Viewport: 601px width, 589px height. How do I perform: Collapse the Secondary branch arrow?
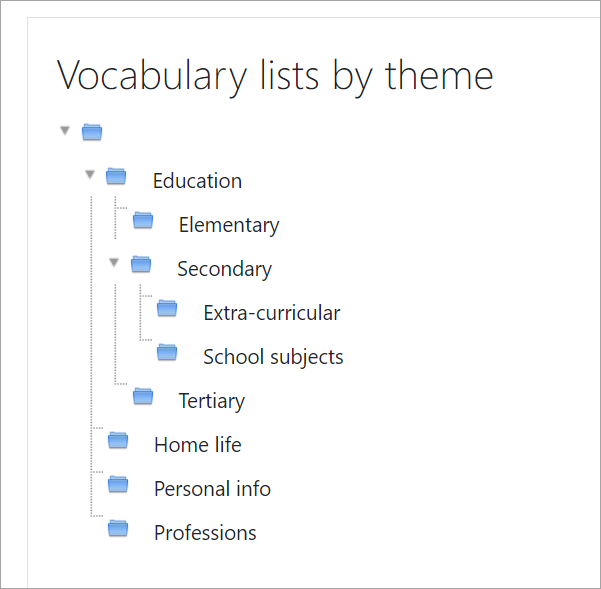coord(114,263)
